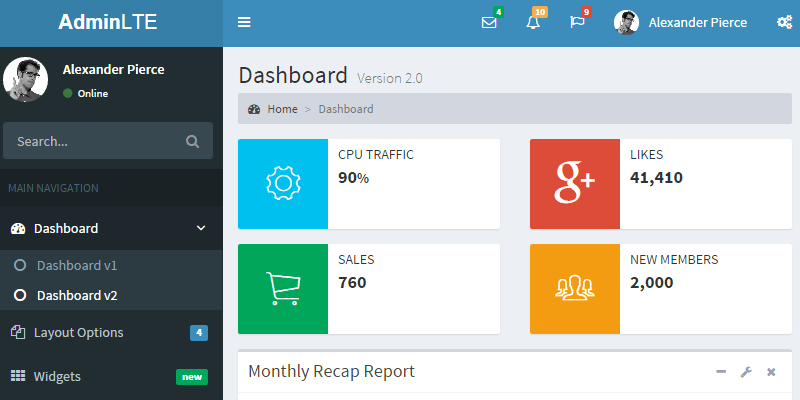
Task: Click the search magnifier icon
Action: tap(192, 141)
